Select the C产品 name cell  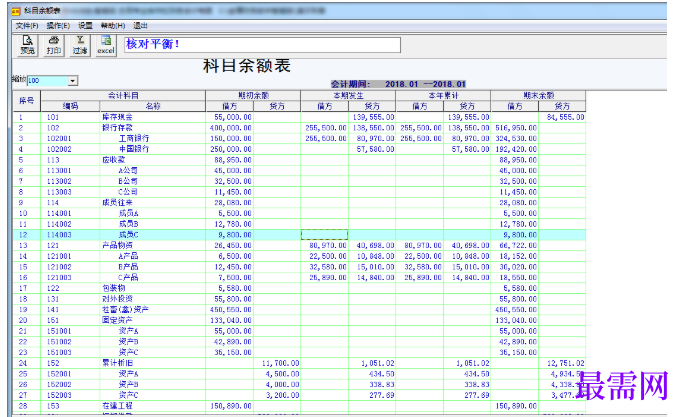click(x=153, y=277)
